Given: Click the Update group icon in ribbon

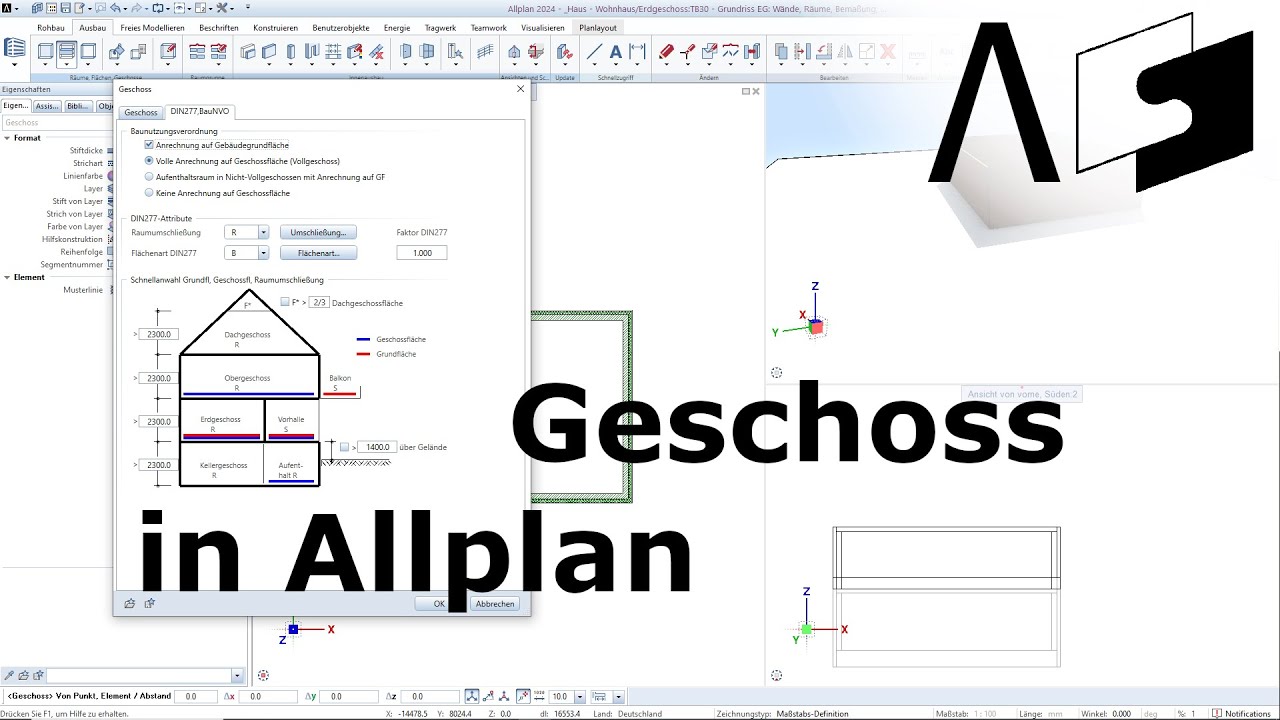Looking at the screenshot, I should (x=565, y=51).
